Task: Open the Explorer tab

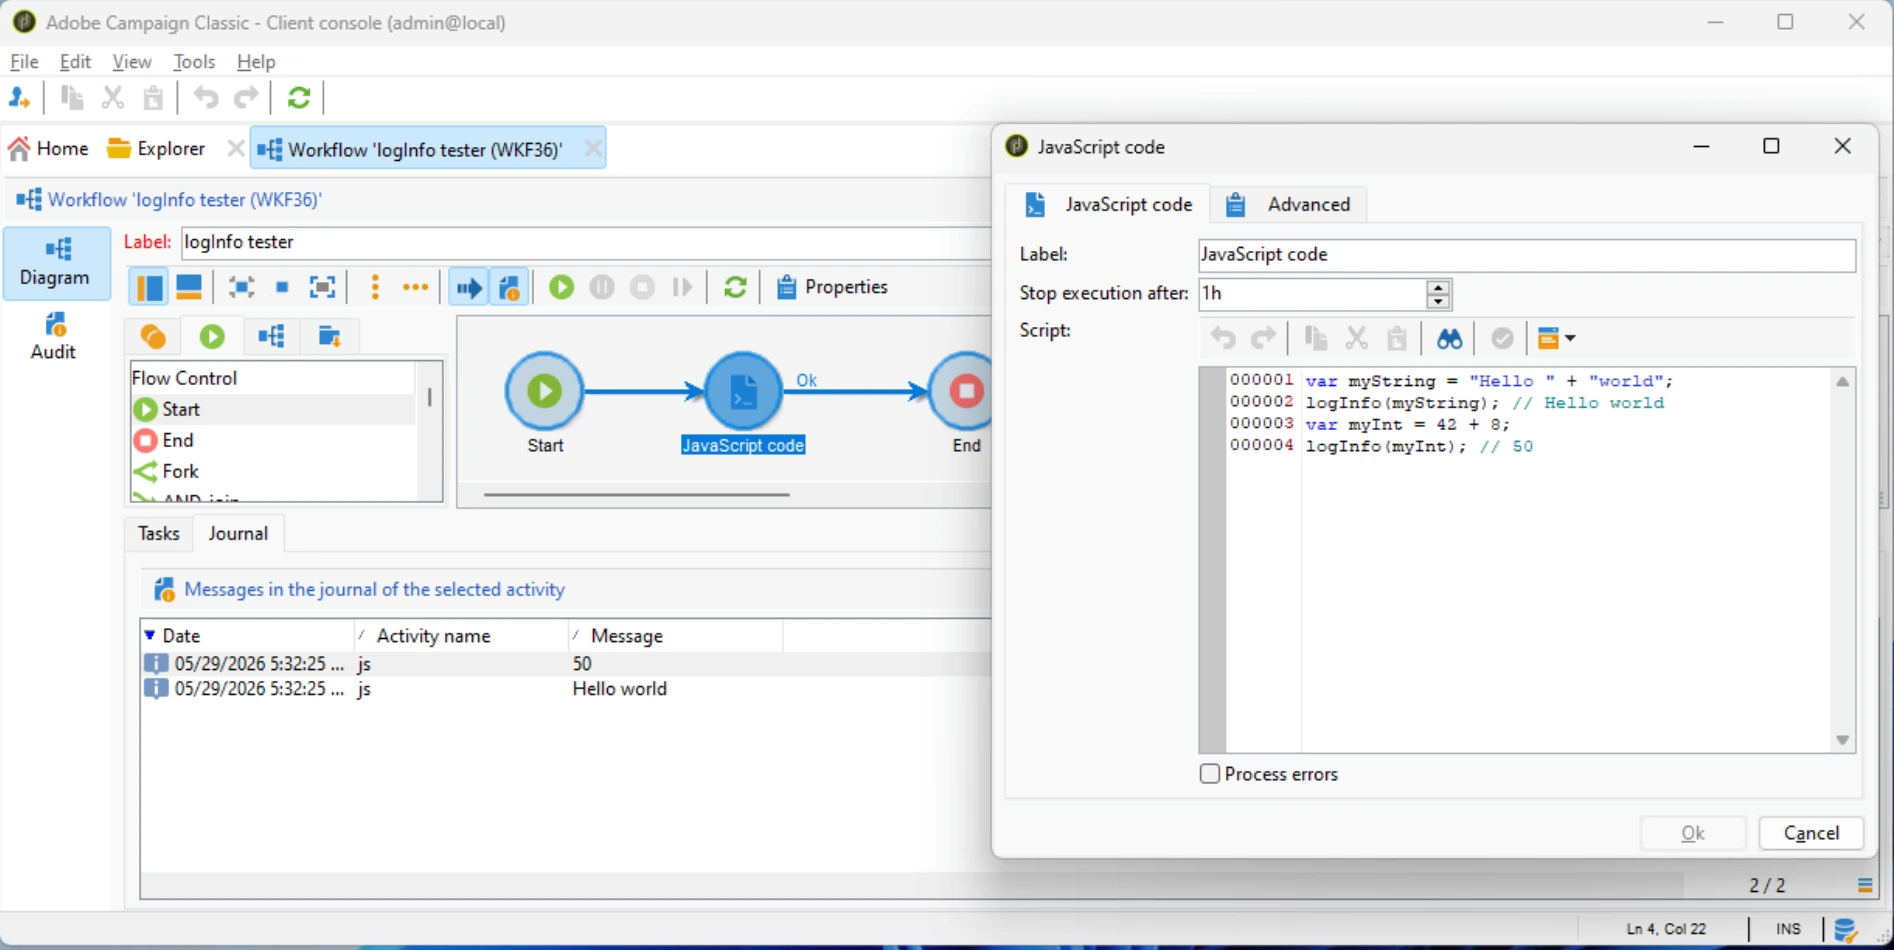Action: (157, 149)
